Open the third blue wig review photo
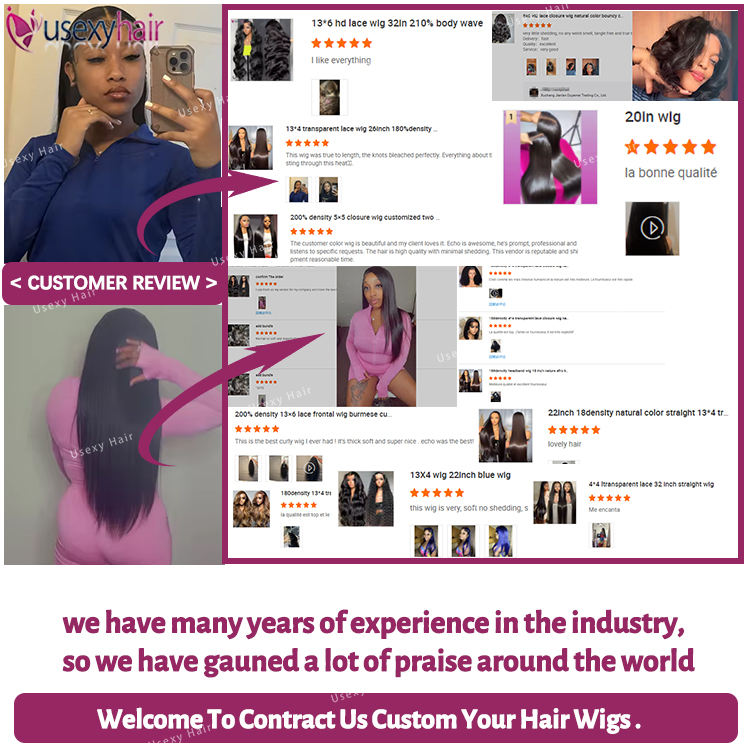750x750 pixels. tap(500, 540)
